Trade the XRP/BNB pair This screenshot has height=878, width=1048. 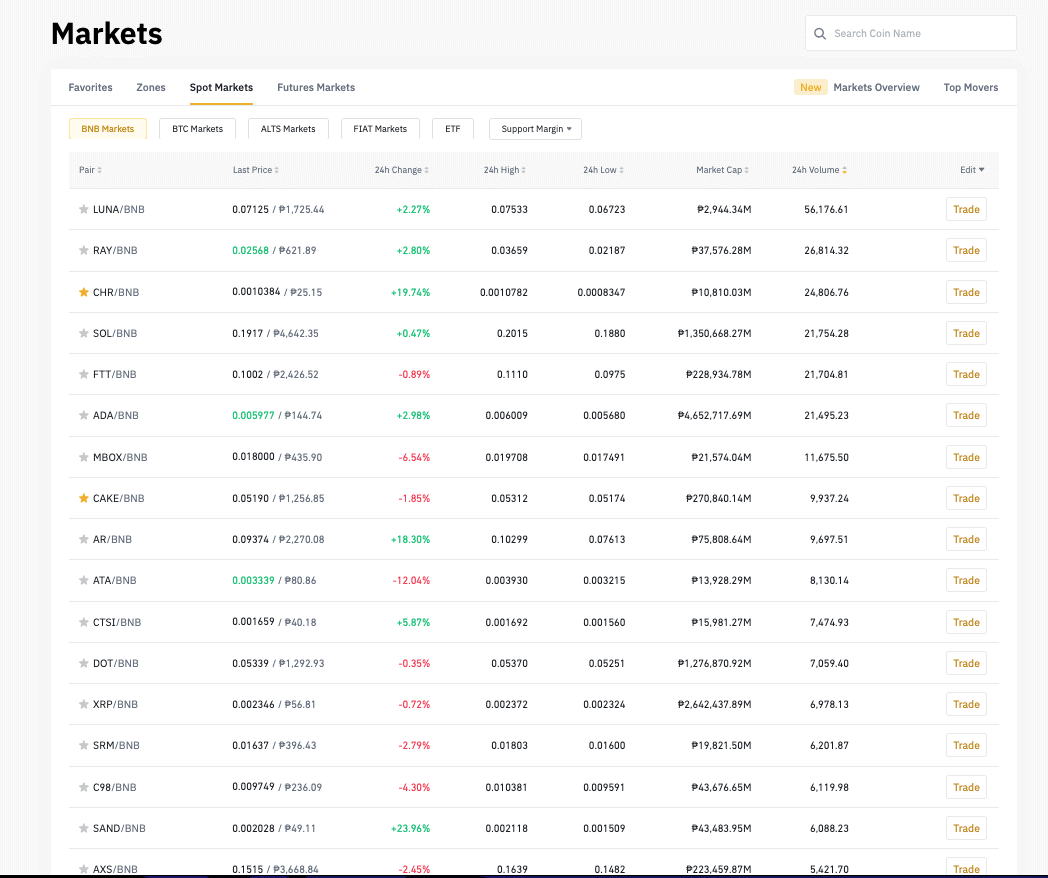click(966, 704)
